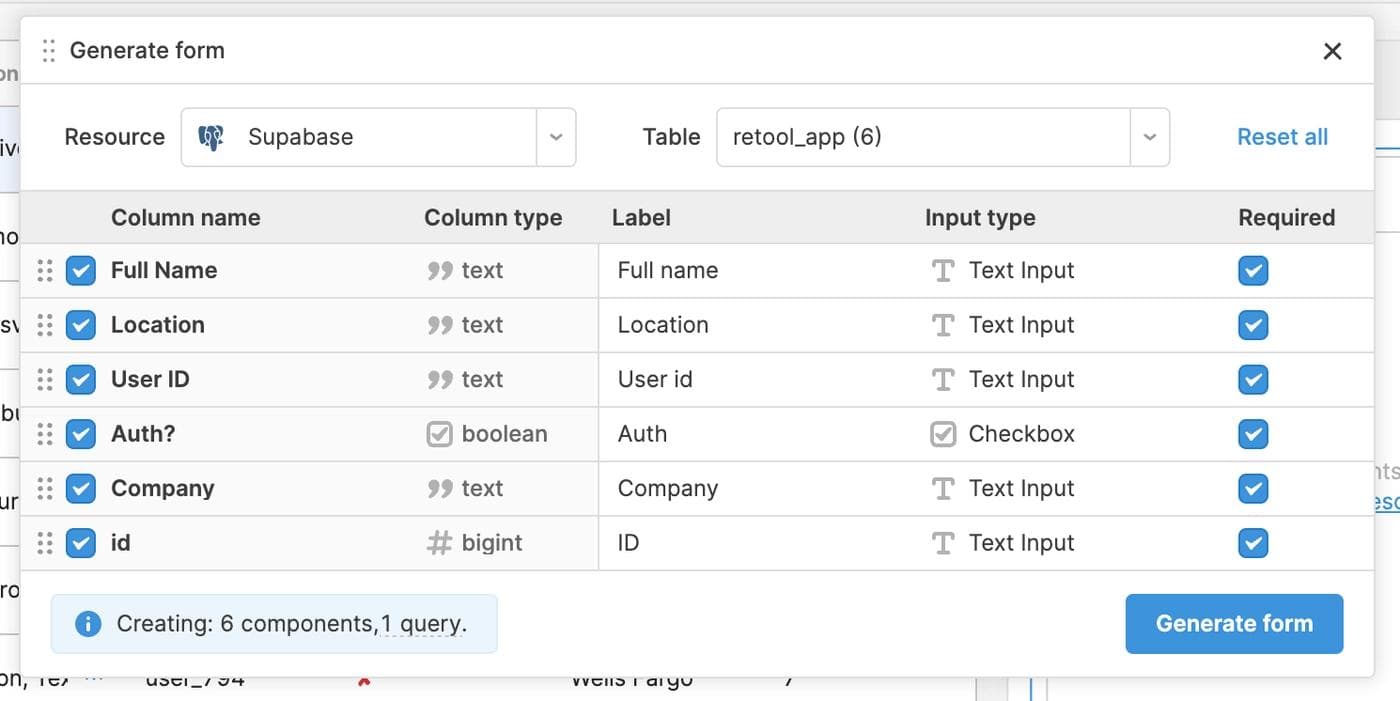Click the Supabase database icon in Resource field
Viewport: 1400px width, 701px height.
(x=211, y=137)
